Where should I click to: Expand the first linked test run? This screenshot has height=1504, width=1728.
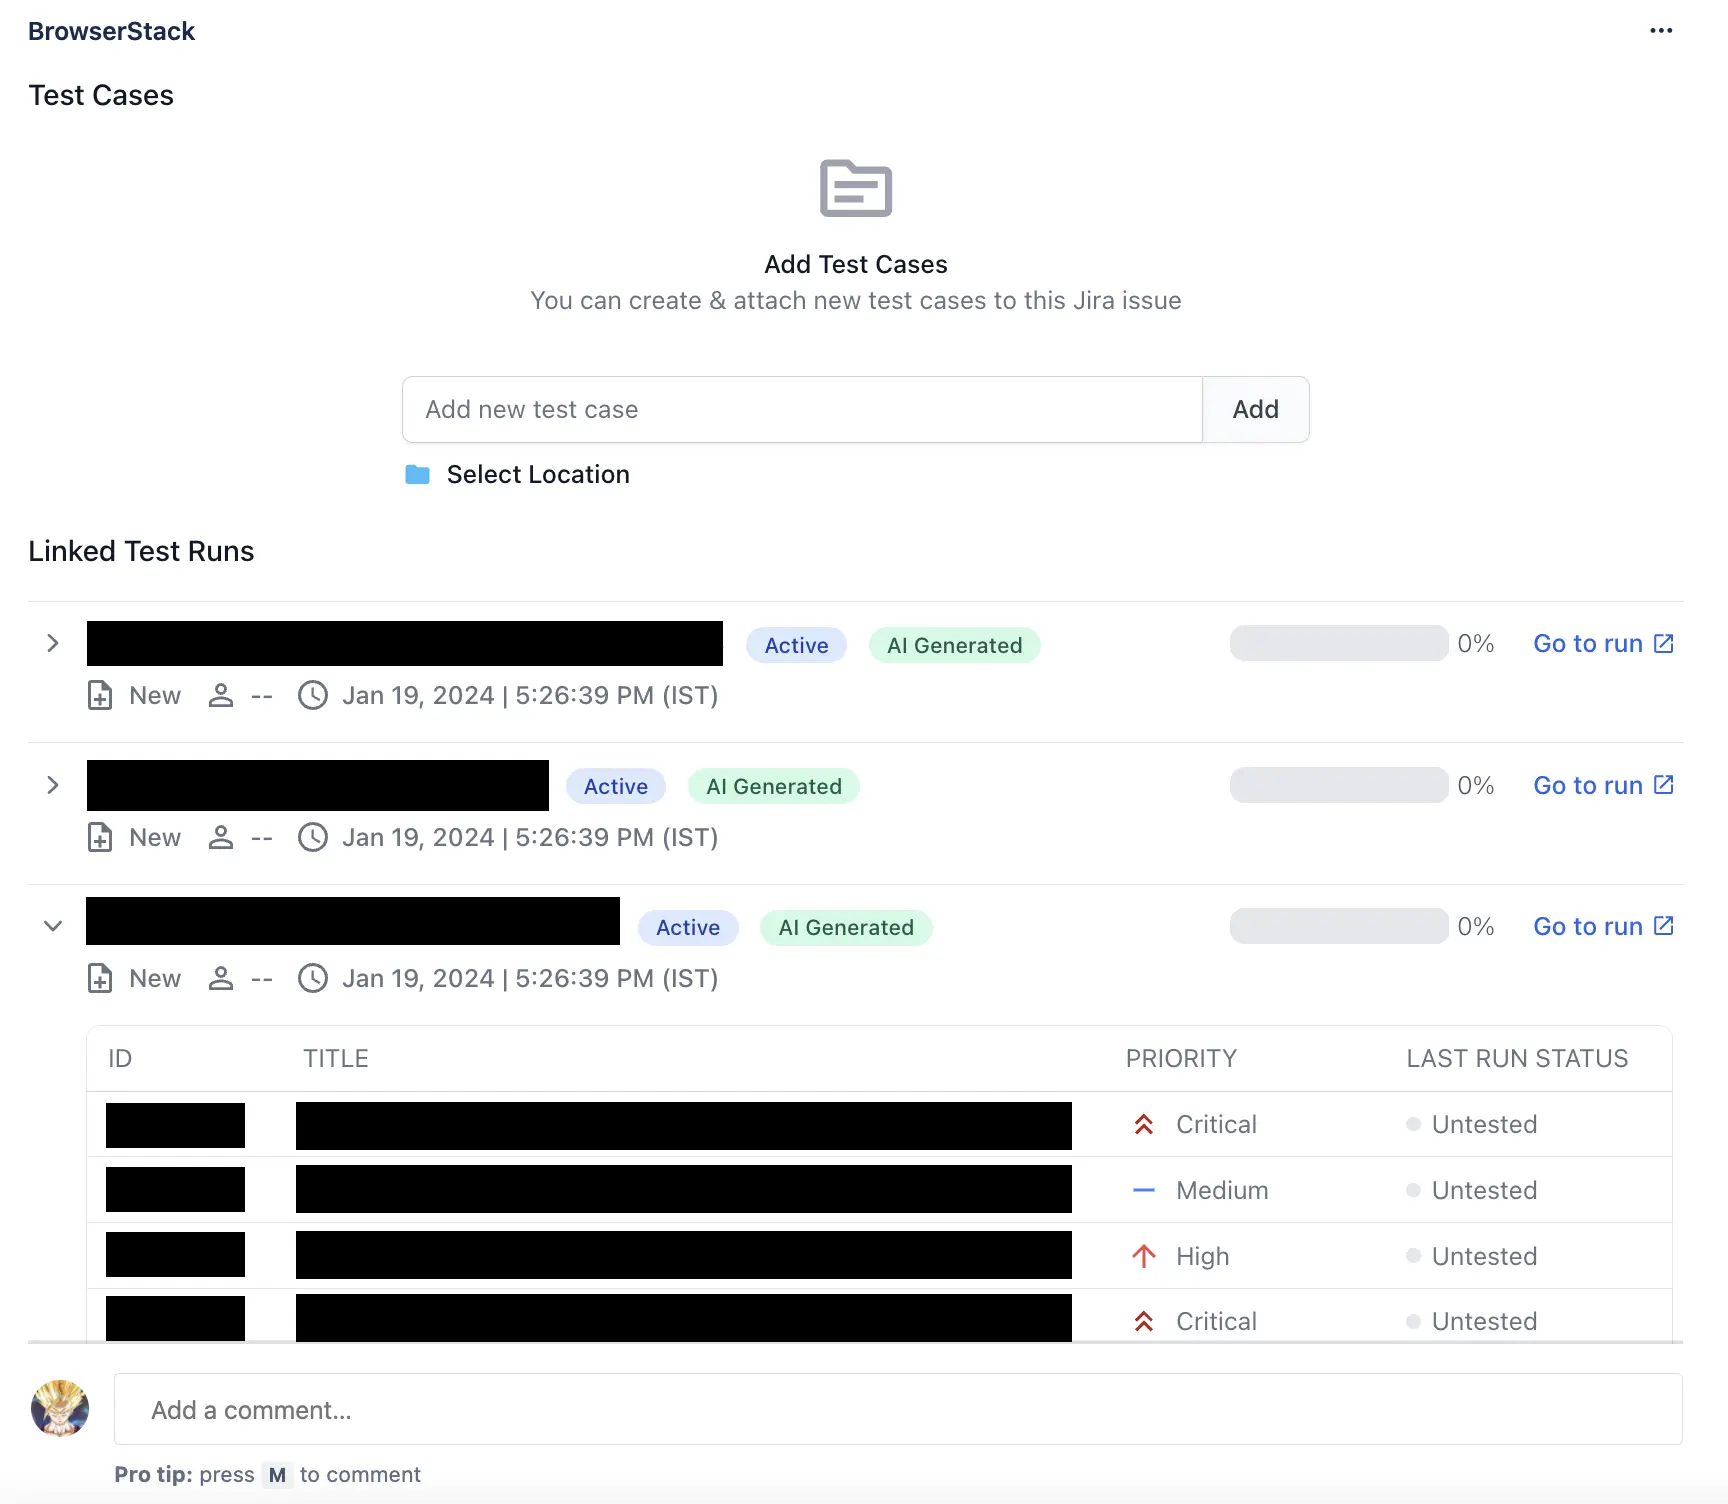(53, 643)
